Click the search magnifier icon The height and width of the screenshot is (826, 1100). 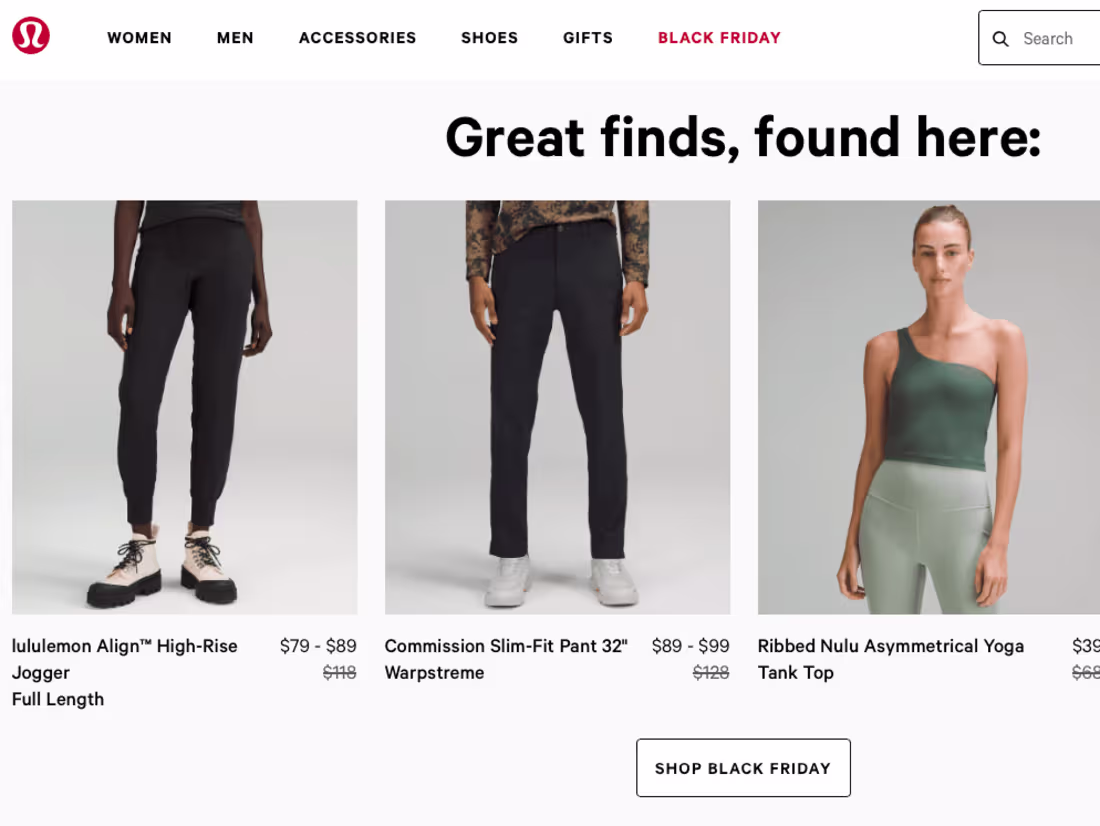pos(1000,39)
